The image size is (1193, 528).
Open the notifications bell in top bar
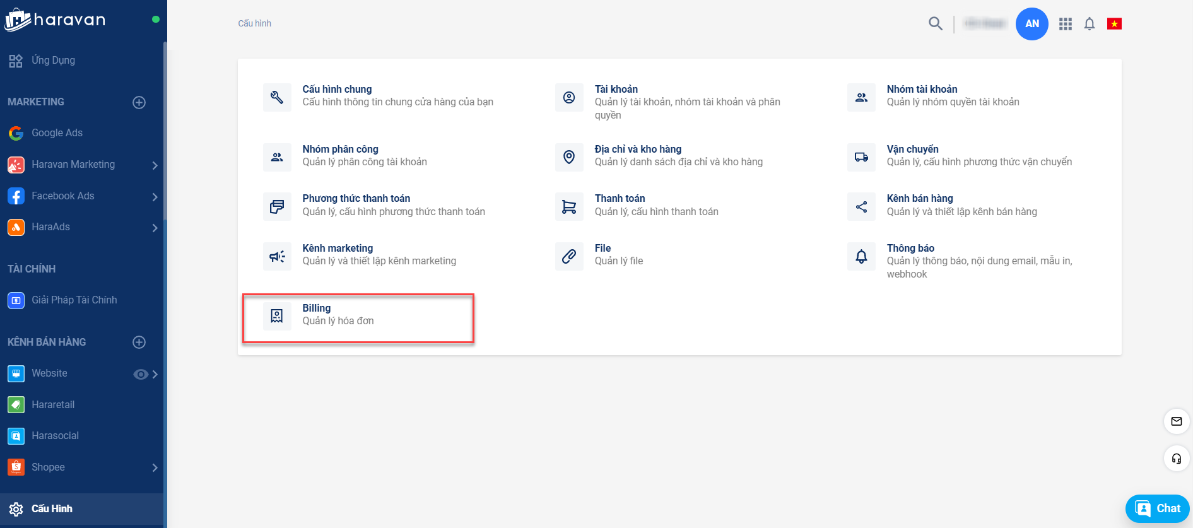coord(1090,24)
